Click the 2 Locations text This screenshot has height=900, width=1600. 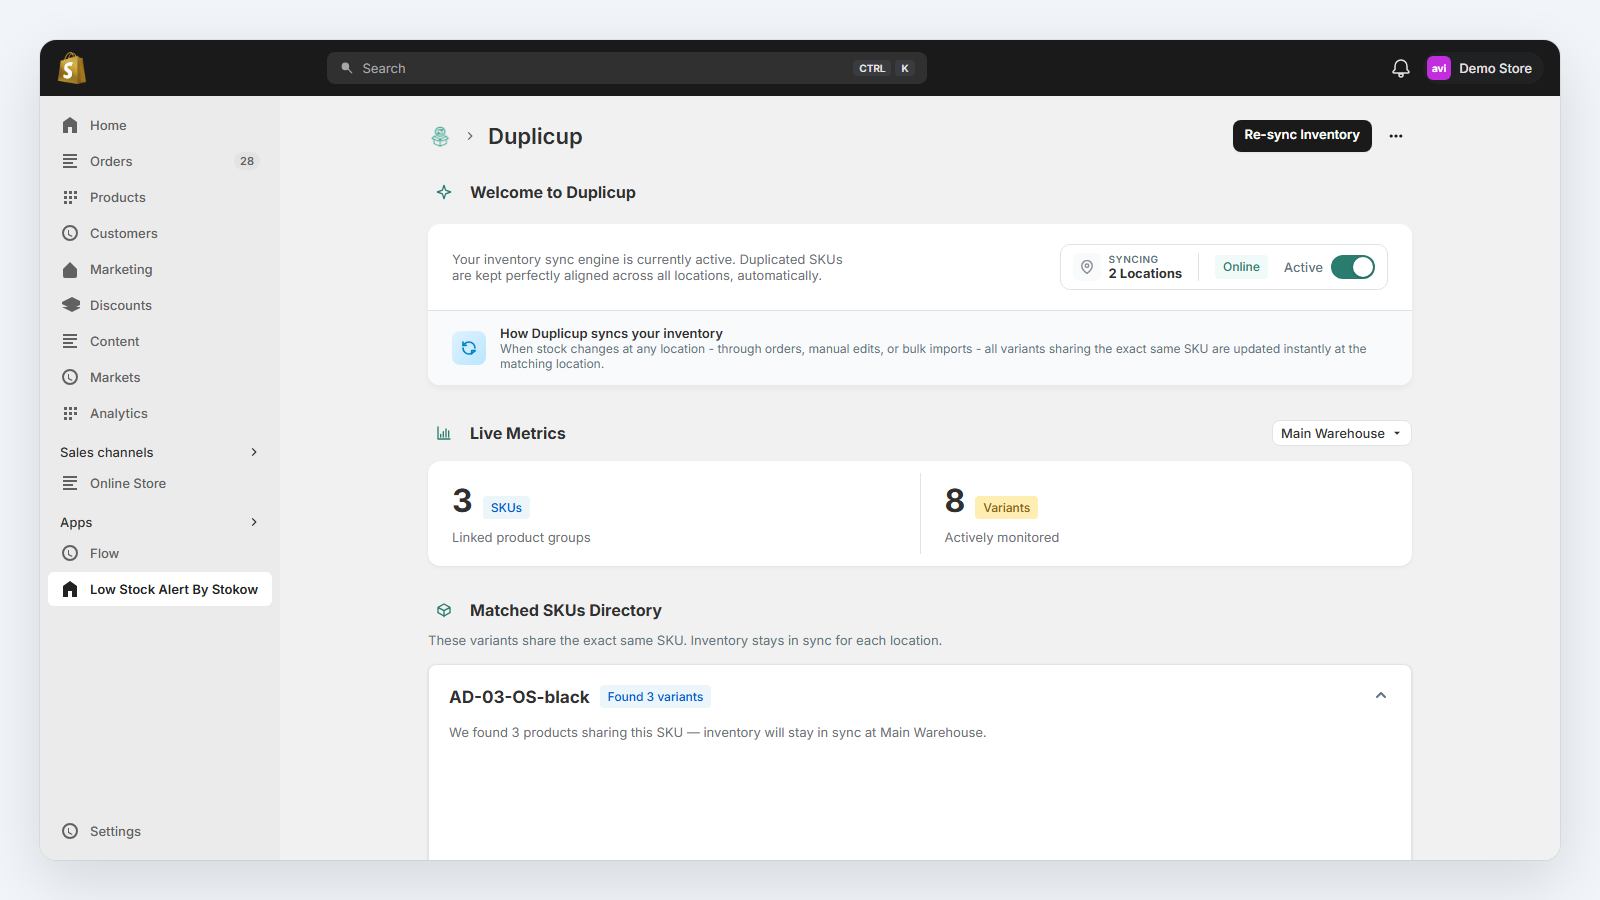point(1145,274)
